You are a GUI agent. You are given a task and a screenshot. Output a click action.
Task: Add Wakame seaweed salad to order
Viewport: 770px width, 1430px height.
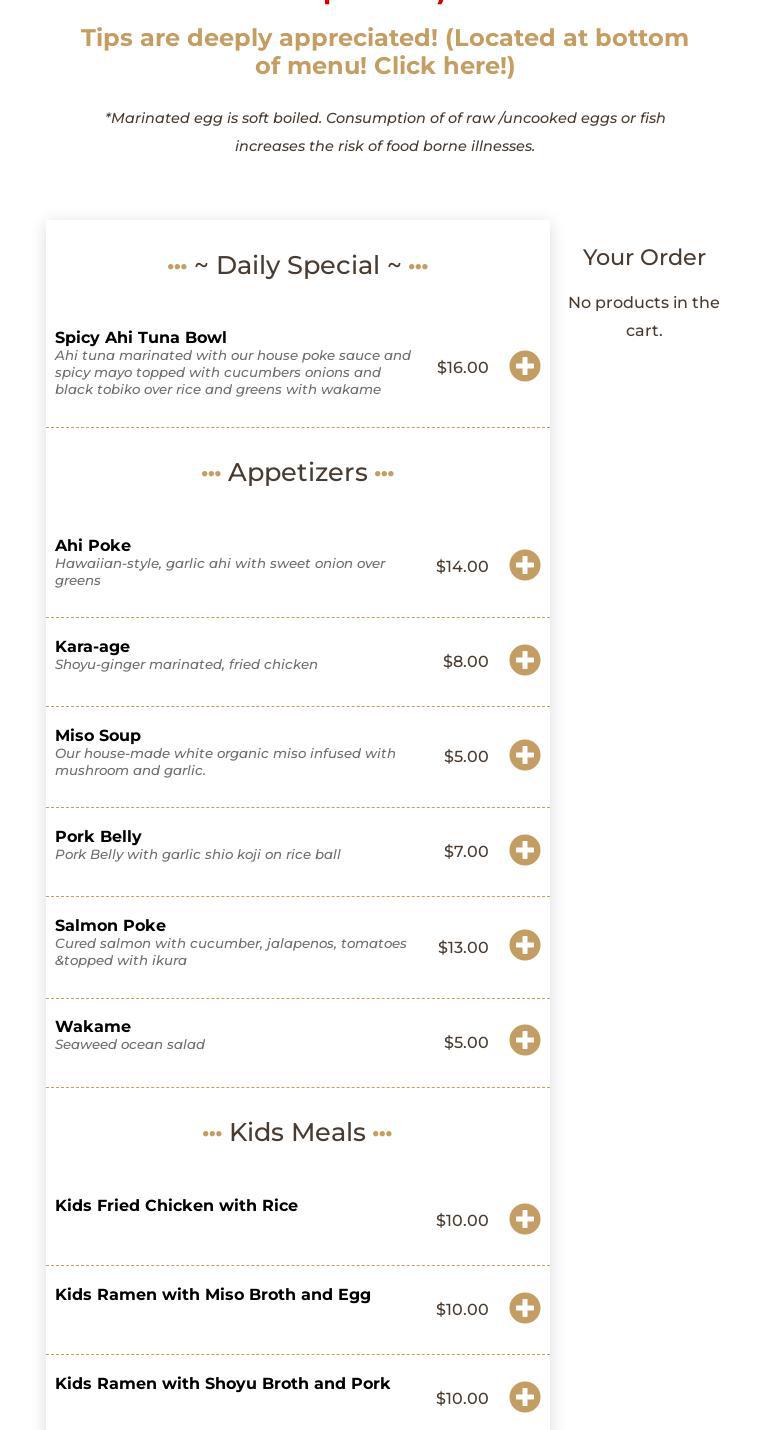click(x=525, y=1040)
